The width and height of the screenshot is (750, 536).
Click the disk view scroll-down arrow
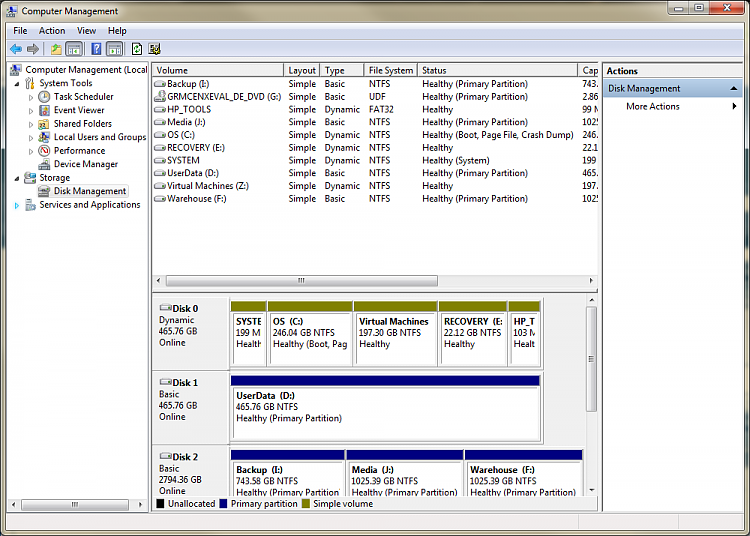tap(592, 490)
